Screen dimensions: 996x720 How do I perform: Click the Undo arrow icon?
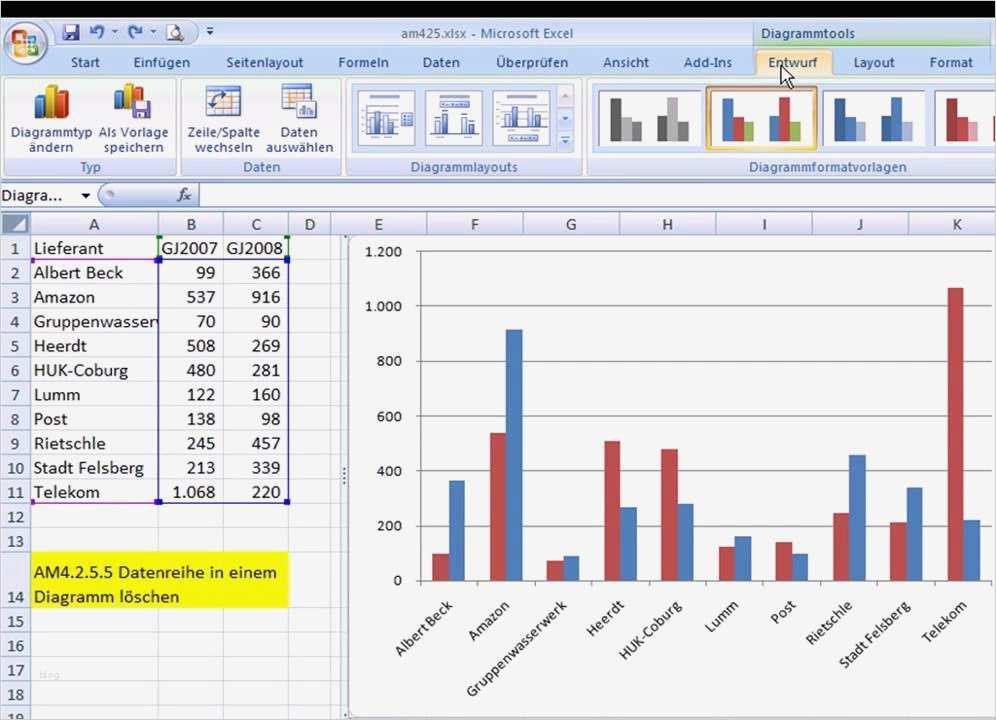pyautogui.click(x=97, y=31)
